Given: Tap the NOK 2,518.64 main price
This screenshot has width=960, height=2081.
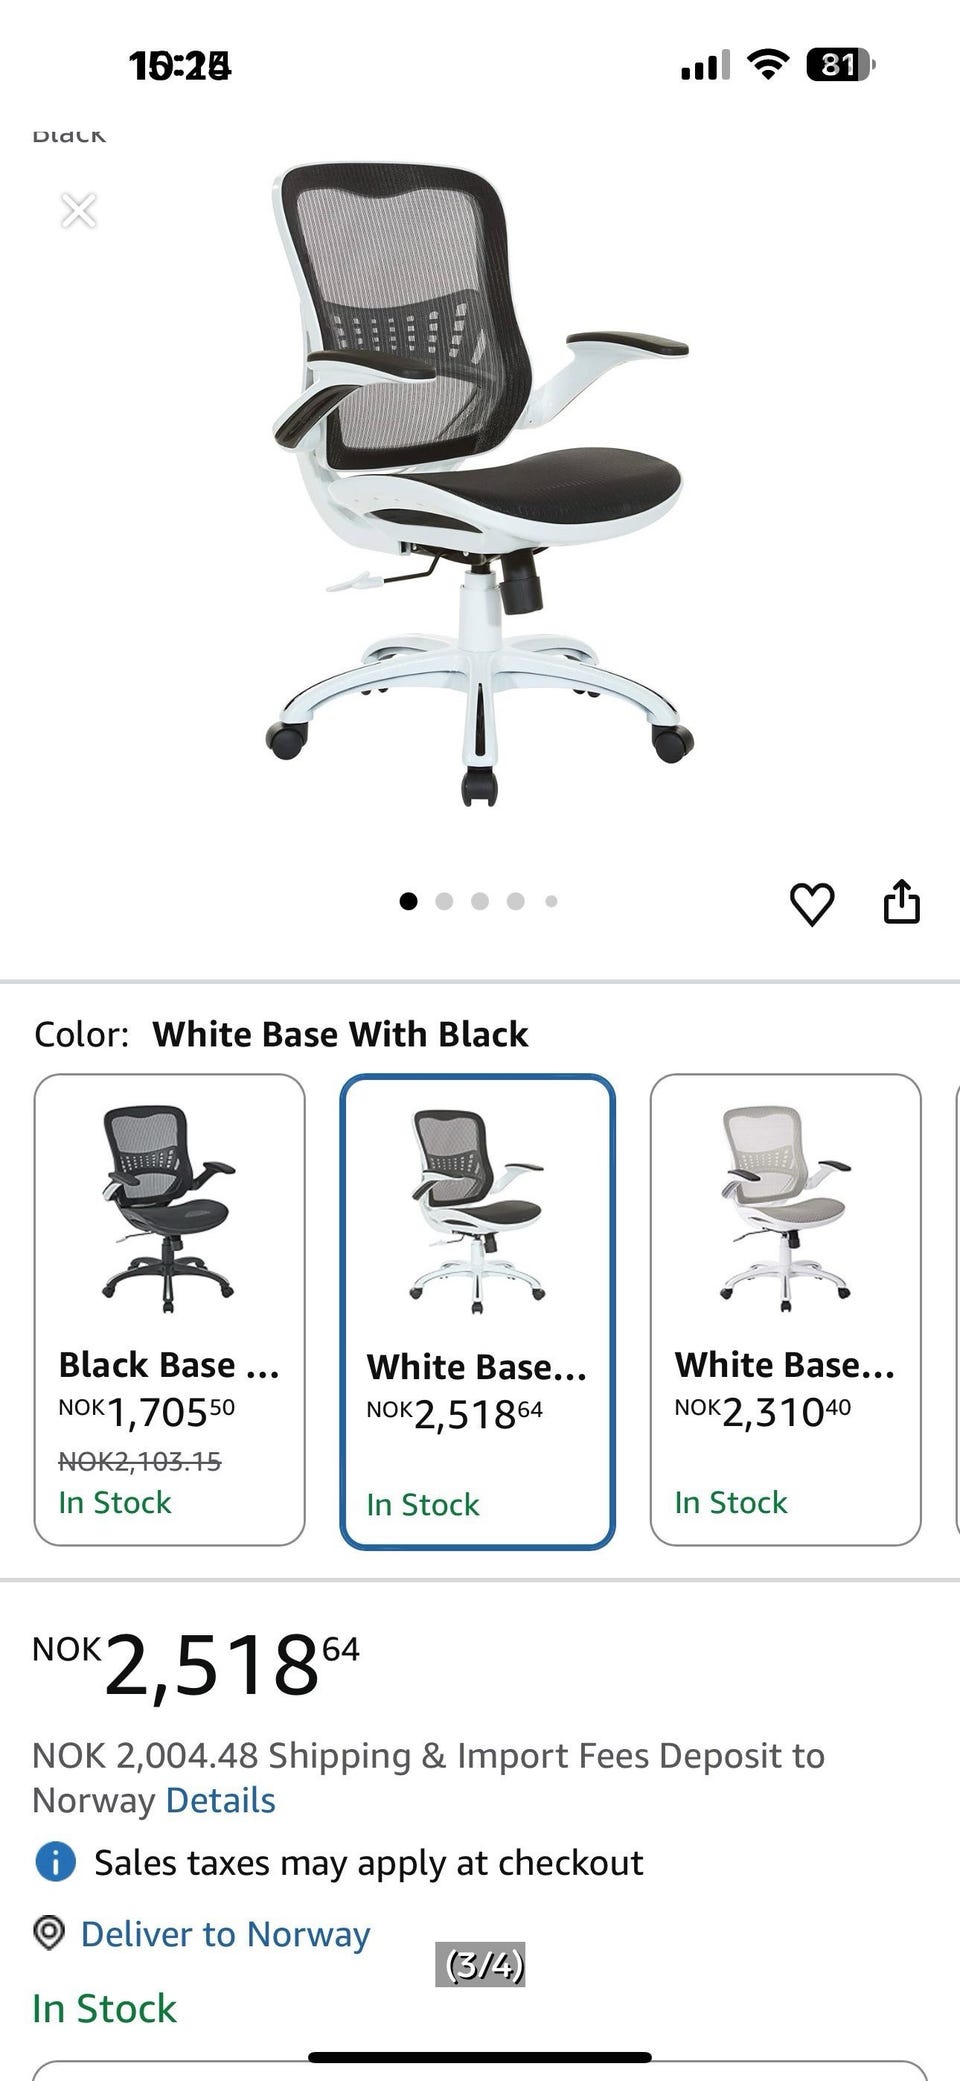Looking at the screenshot, I should pos(196,1664).
